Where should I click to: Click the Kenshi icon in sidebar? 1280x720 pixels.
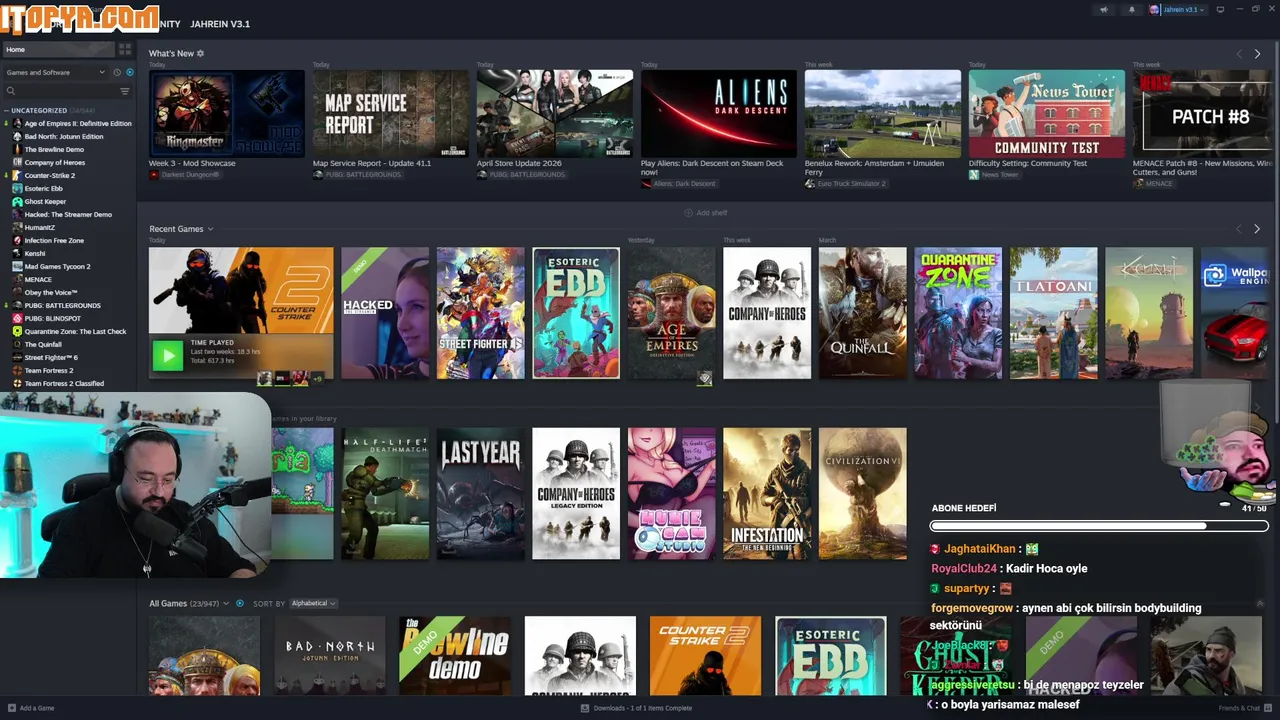click(x=17, y=253)
